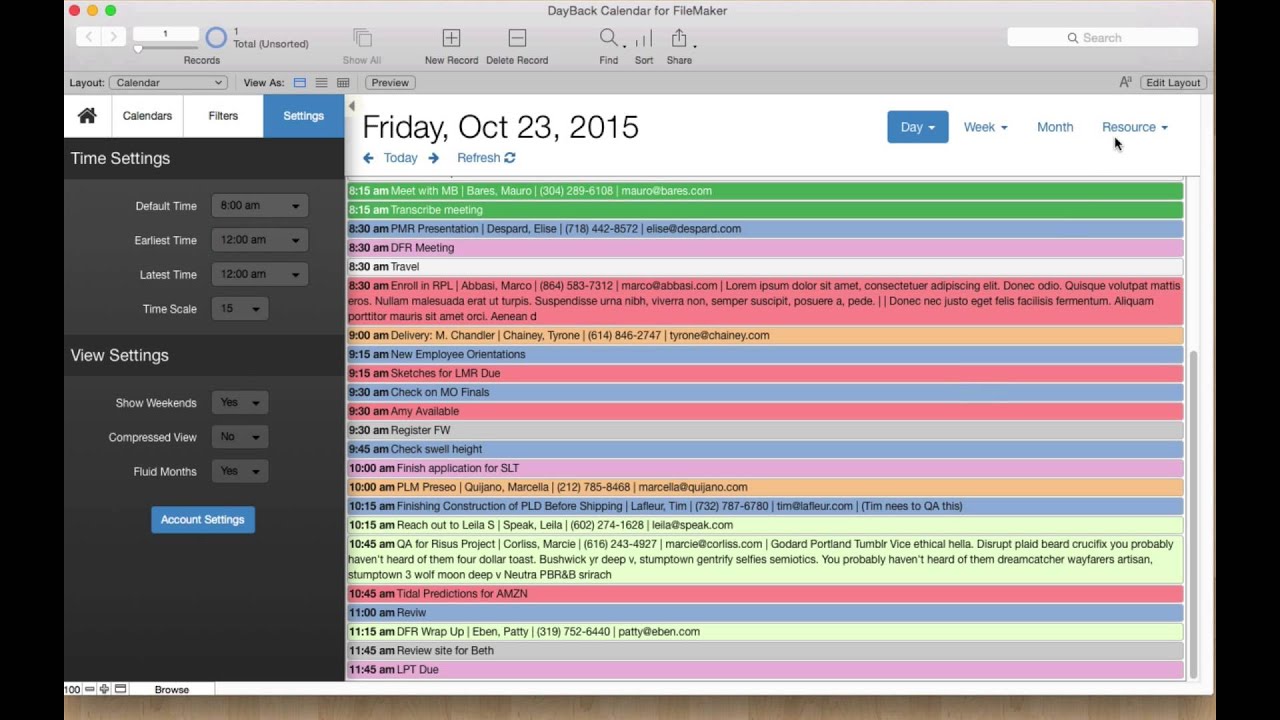Click the zoom in status icon

pos(104,689)
